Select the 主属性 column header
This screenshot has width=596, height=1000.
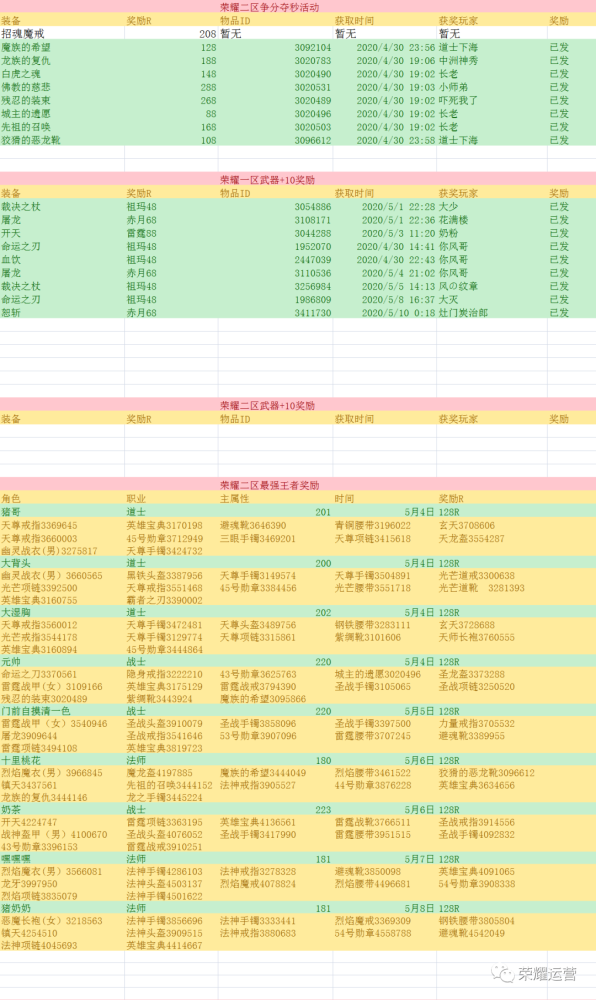pyautogui.click(x=235, y=499)
